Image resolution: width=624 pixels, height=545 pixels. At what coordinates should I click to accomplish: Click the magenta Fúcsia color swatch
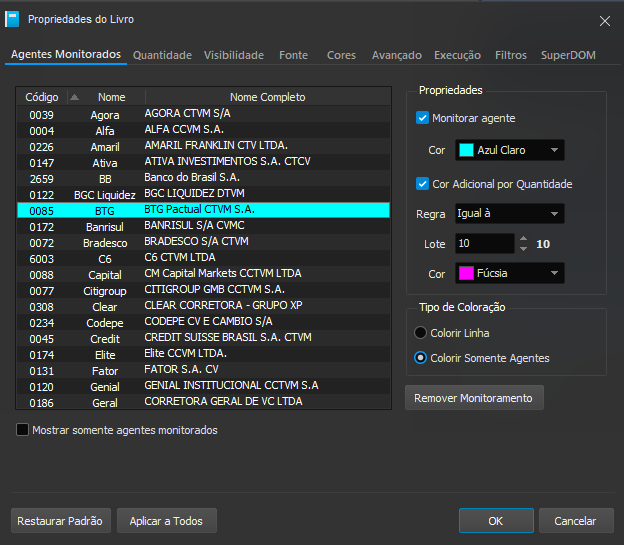coord(466,273)
